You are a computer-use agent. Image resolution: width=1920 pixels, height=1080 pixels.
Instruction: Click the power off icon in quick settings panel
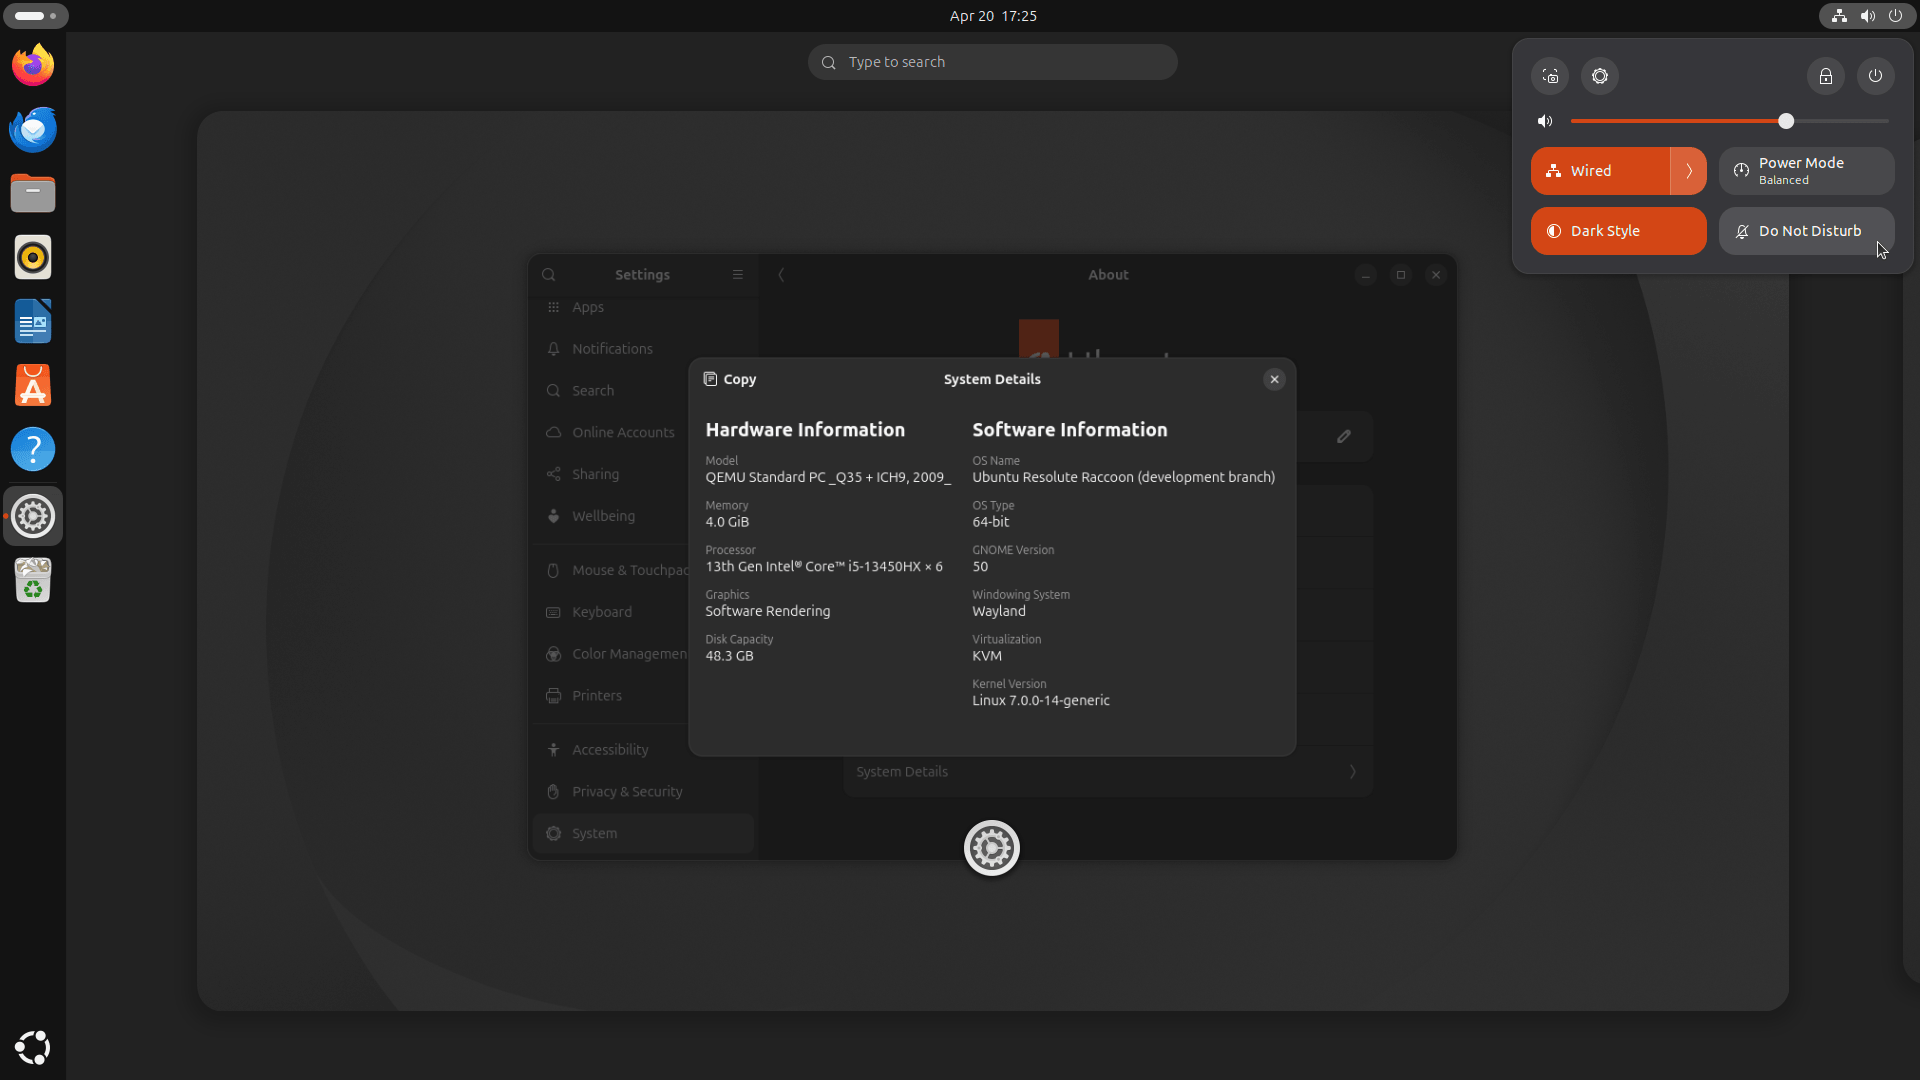1875,76
